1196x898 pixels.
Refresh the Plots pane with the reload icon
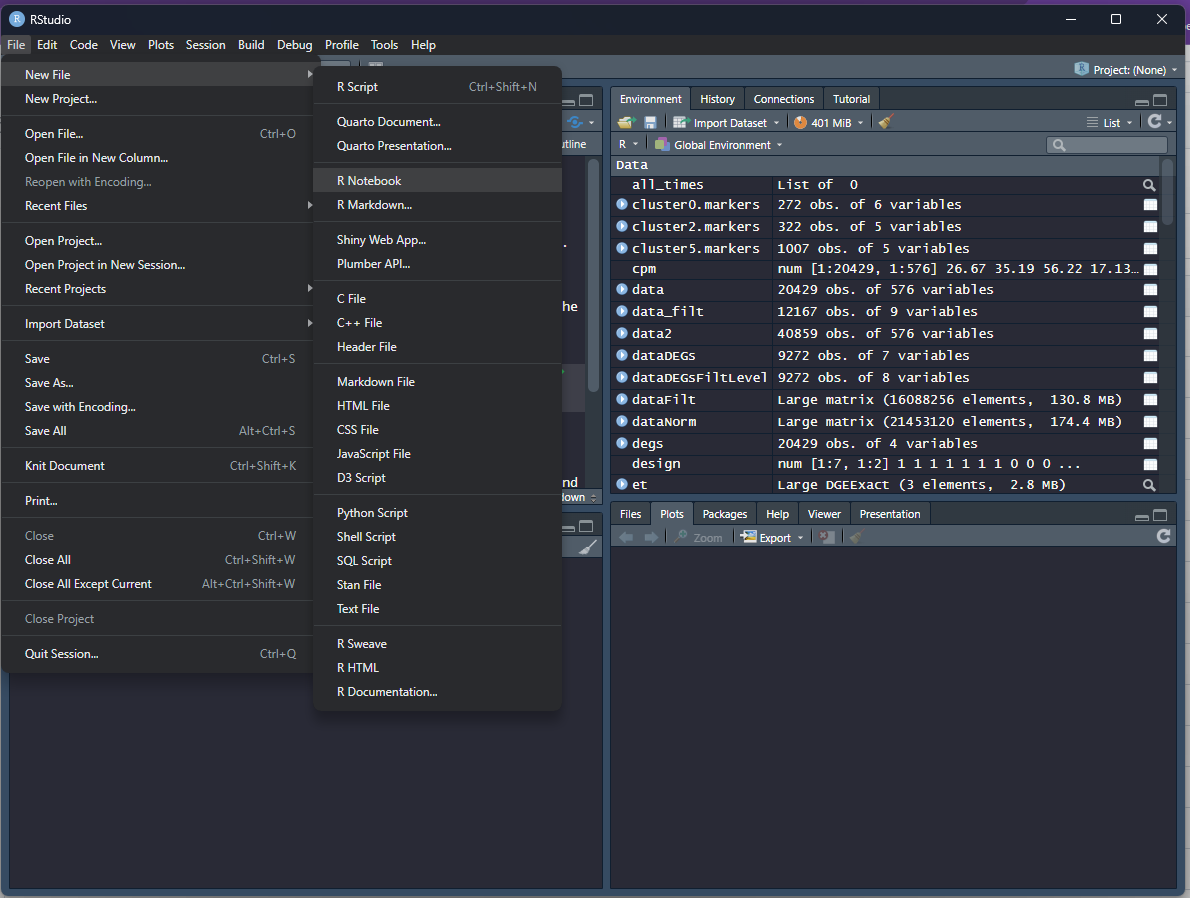1163,536
